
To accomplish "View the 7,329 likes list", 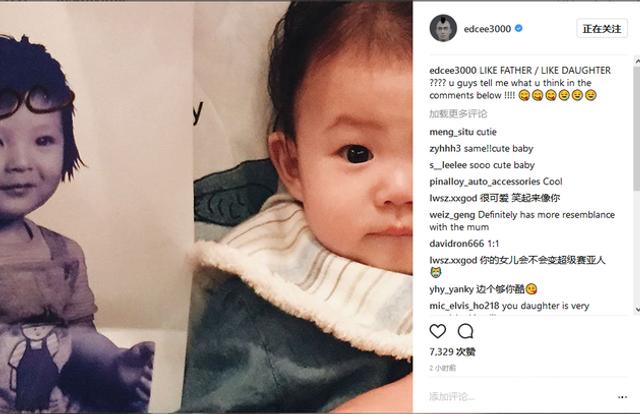I will 452,352.
